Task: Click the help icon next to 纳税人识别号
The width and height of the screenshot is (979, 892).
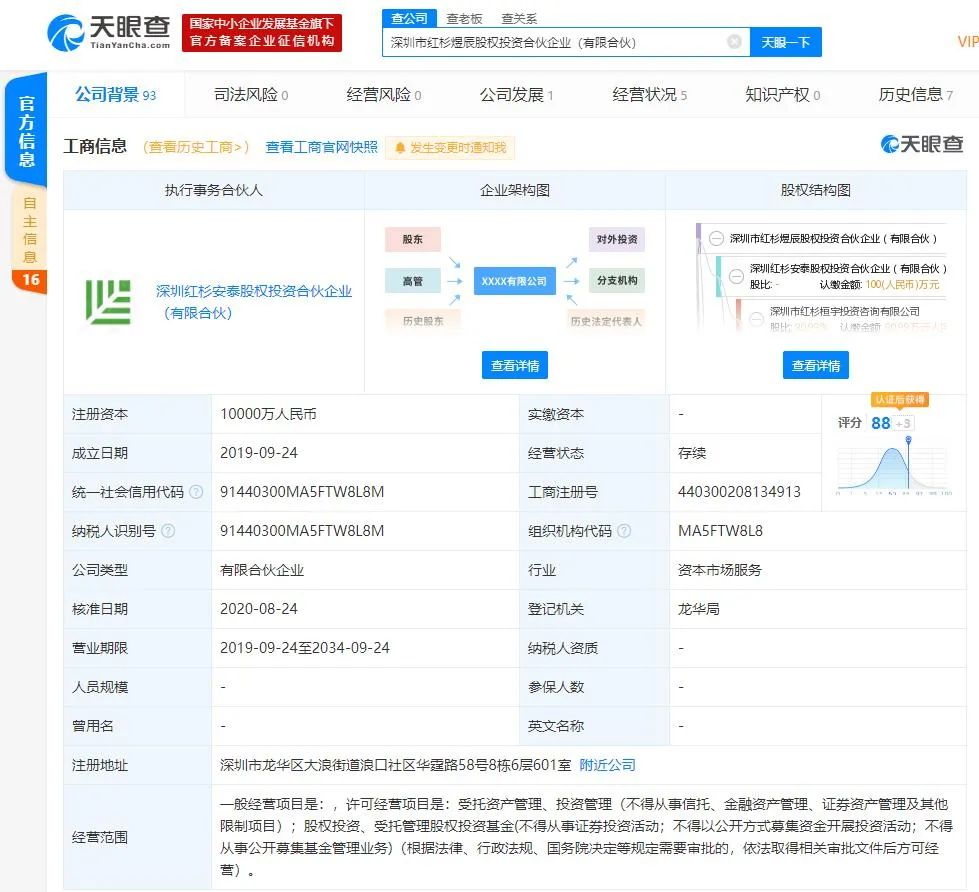Action: tap(168, 531)
